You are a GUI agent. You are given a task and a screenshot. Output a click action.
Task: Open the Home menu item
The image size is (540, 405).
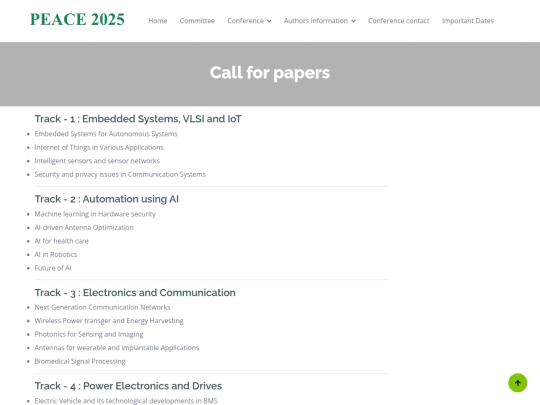coord(158,21)
